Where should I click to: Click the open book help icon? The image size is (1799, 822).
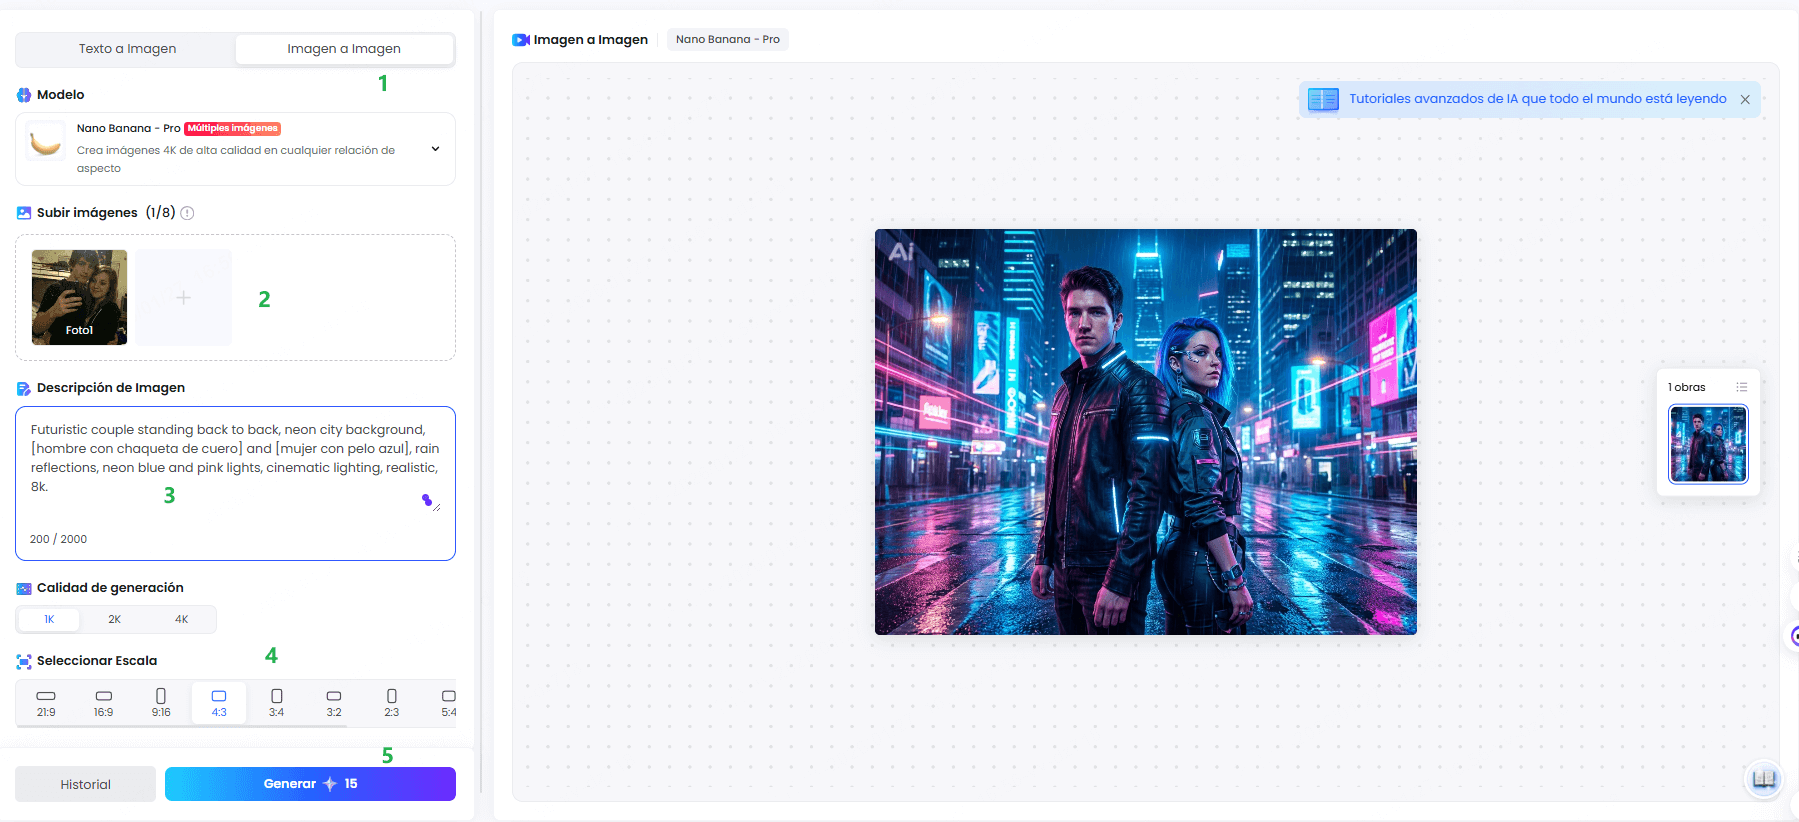tap(1765, 779)
